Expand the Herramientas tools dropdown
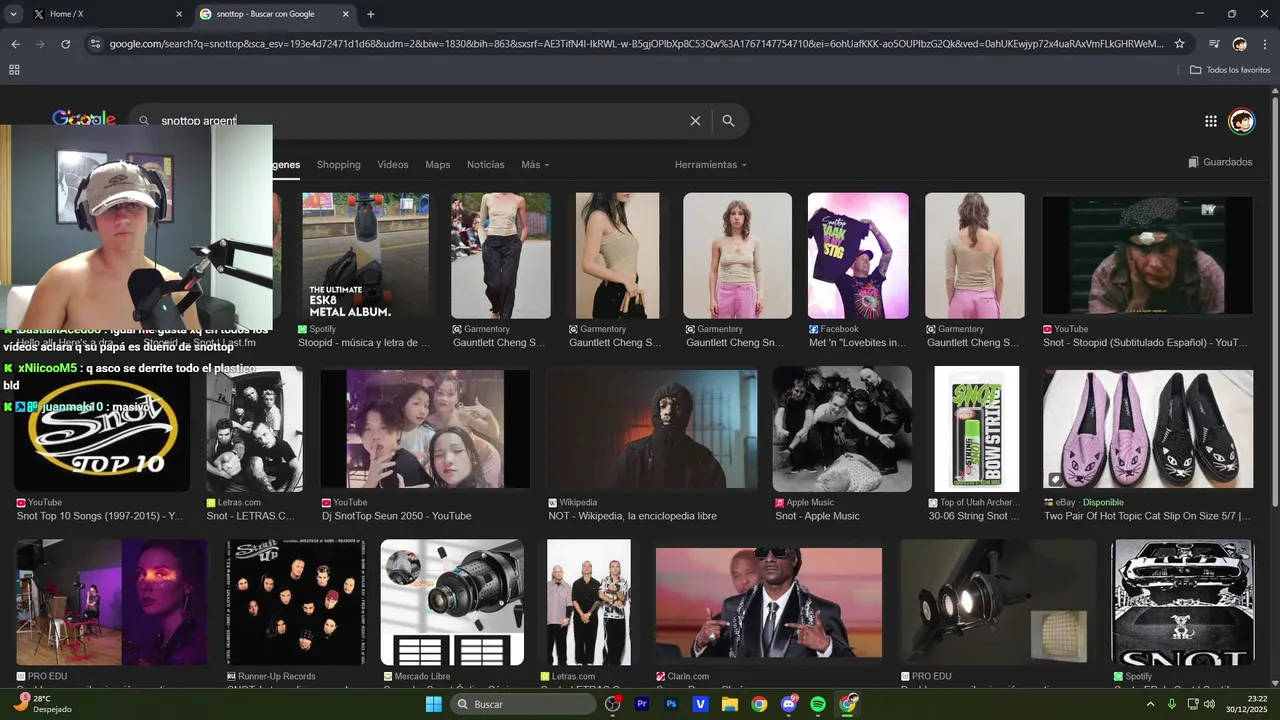The width and height of the screenshot is (1280, 720). pos(710,165)
